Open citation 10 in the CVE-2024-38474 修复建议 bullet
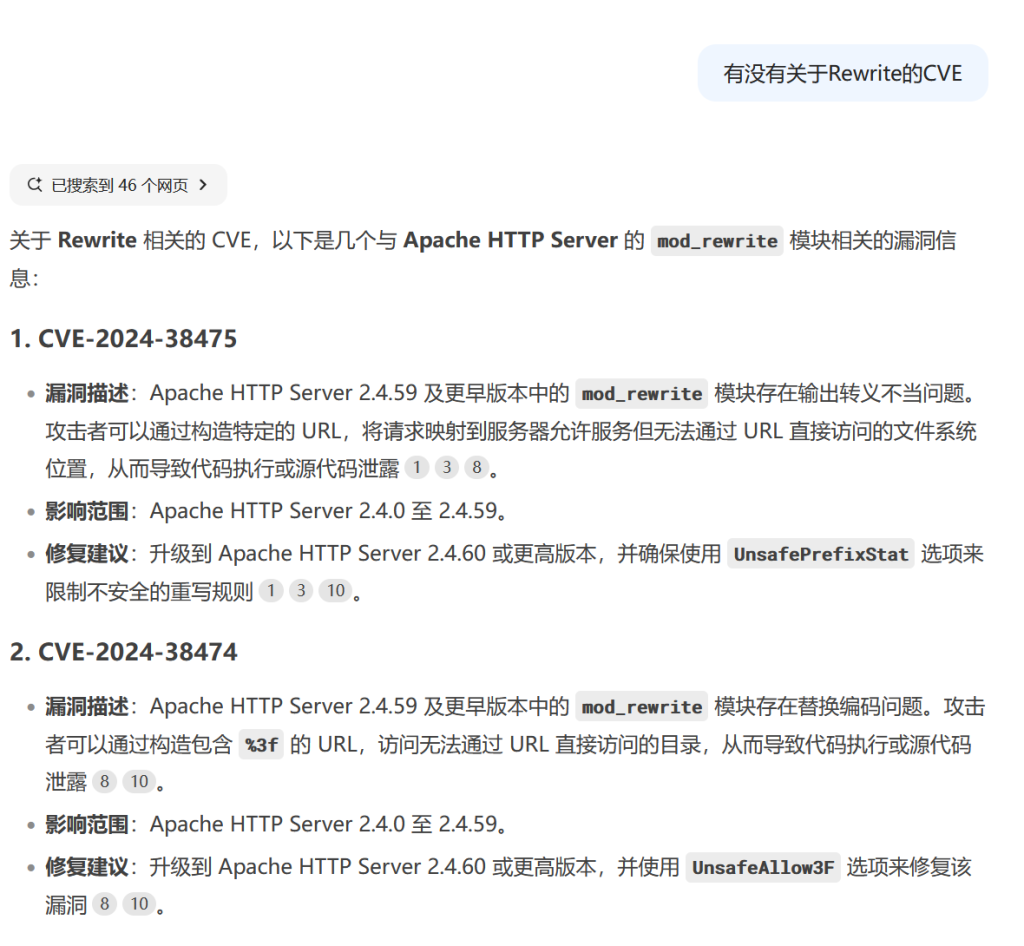1024x946 pixels. click(x=139, y=904)
